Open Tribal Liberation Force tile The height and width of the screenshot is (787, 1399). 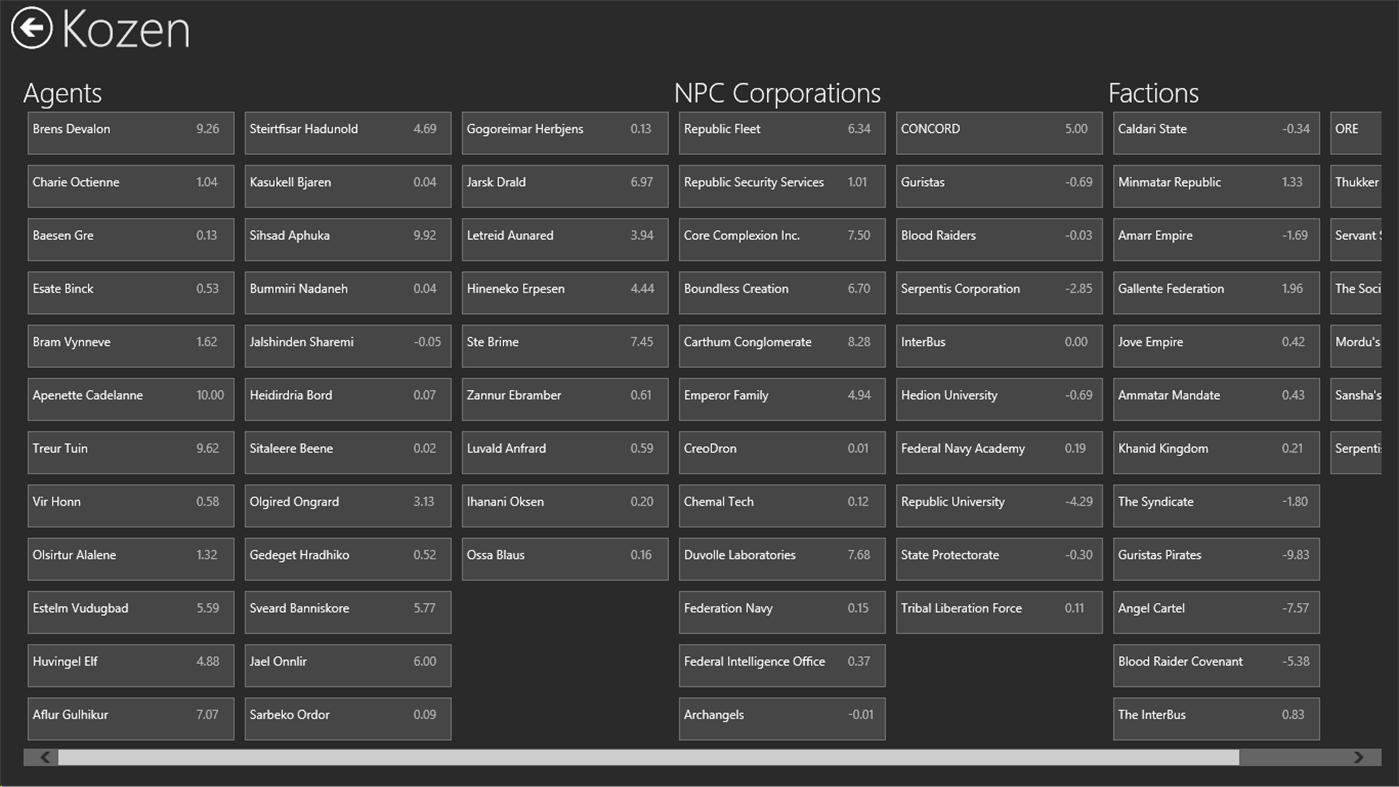999,612
